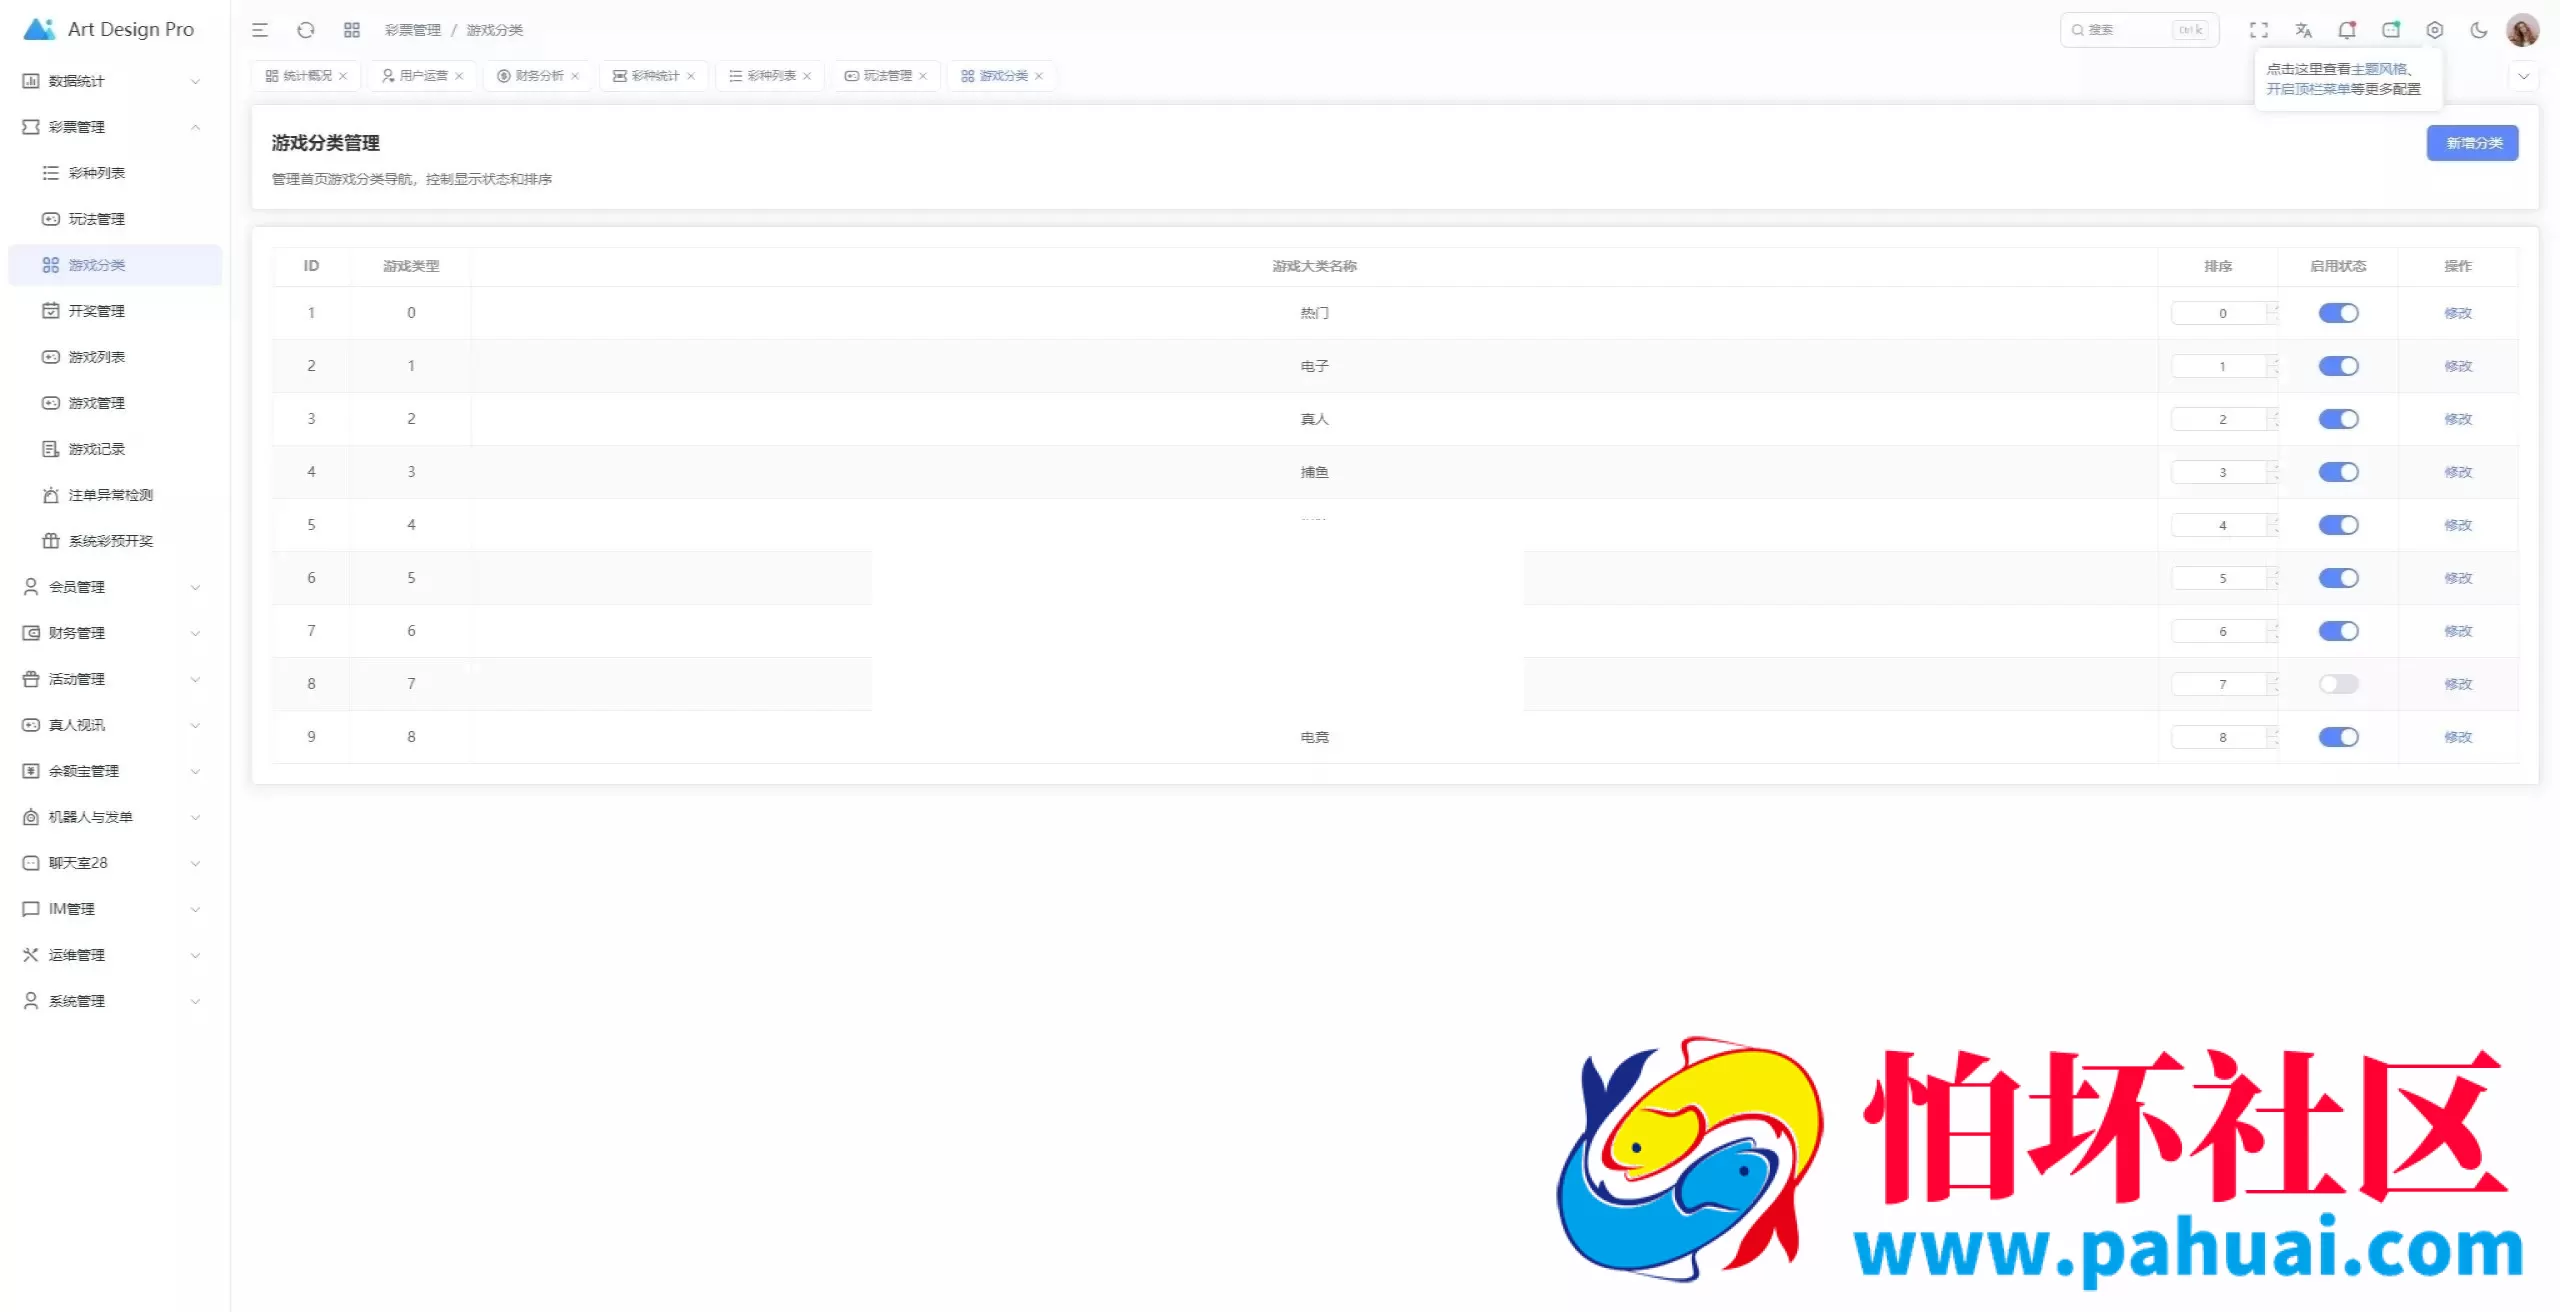
Task: Collapse the sidebar with the menu fold icon
Action: coord(260,30)
